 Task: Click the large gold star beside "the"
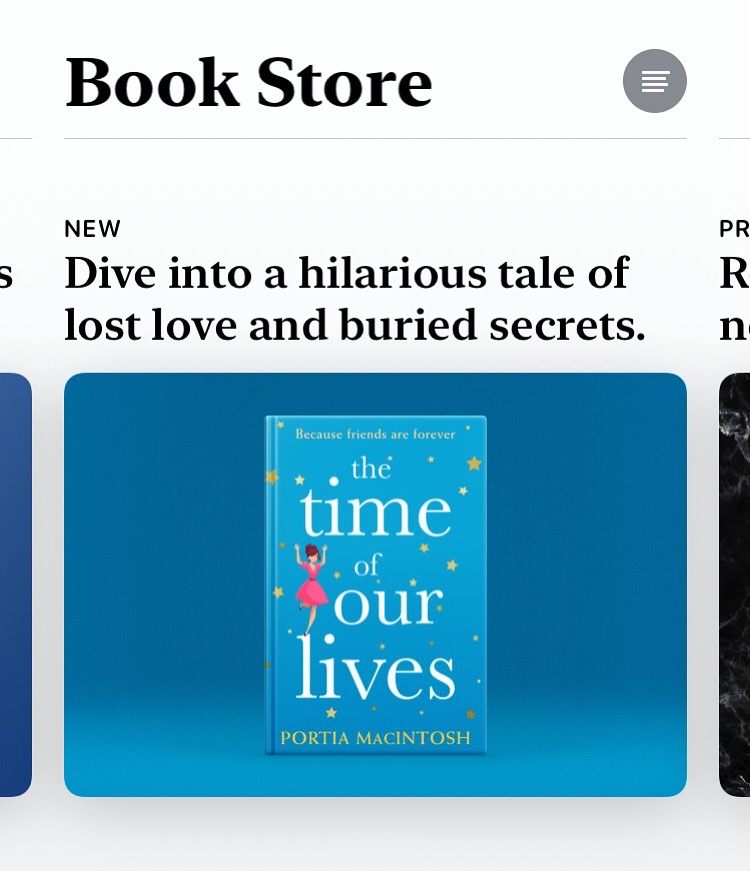474,463
